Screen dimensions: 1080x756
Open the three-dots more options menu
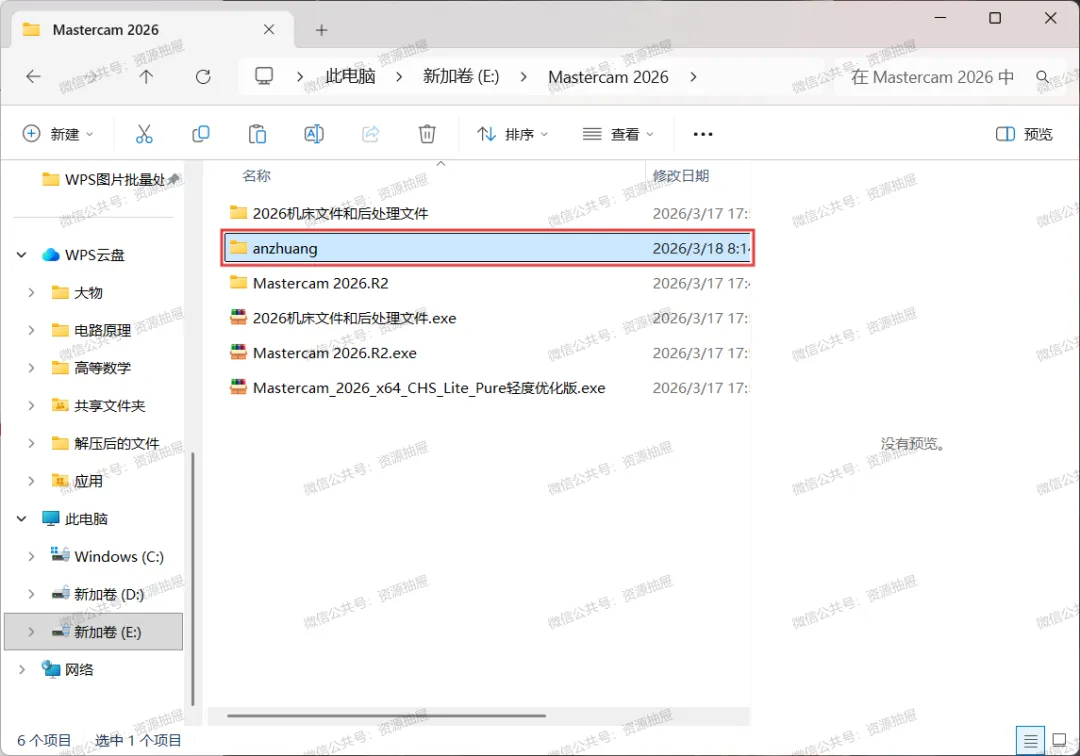(x=703, y=134)
